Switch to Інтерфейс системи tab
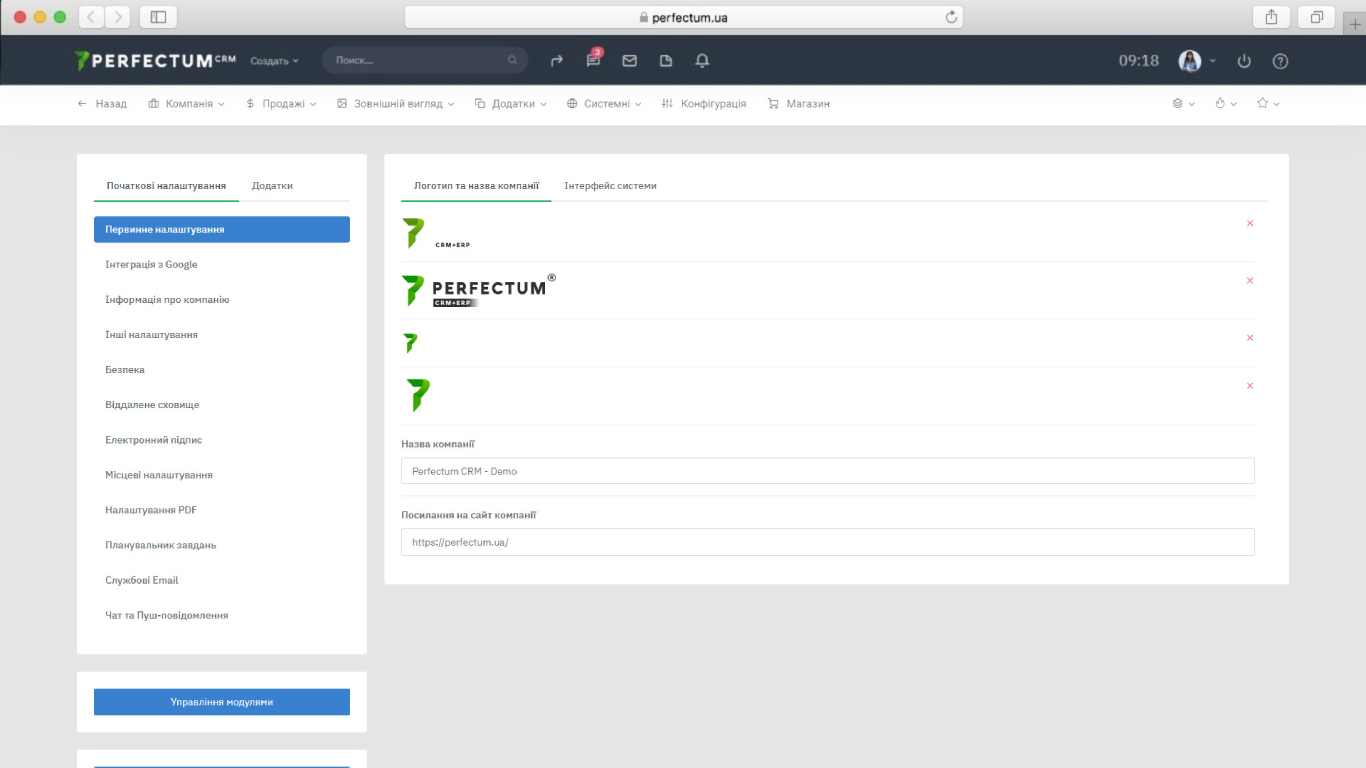 pos(610,186)
